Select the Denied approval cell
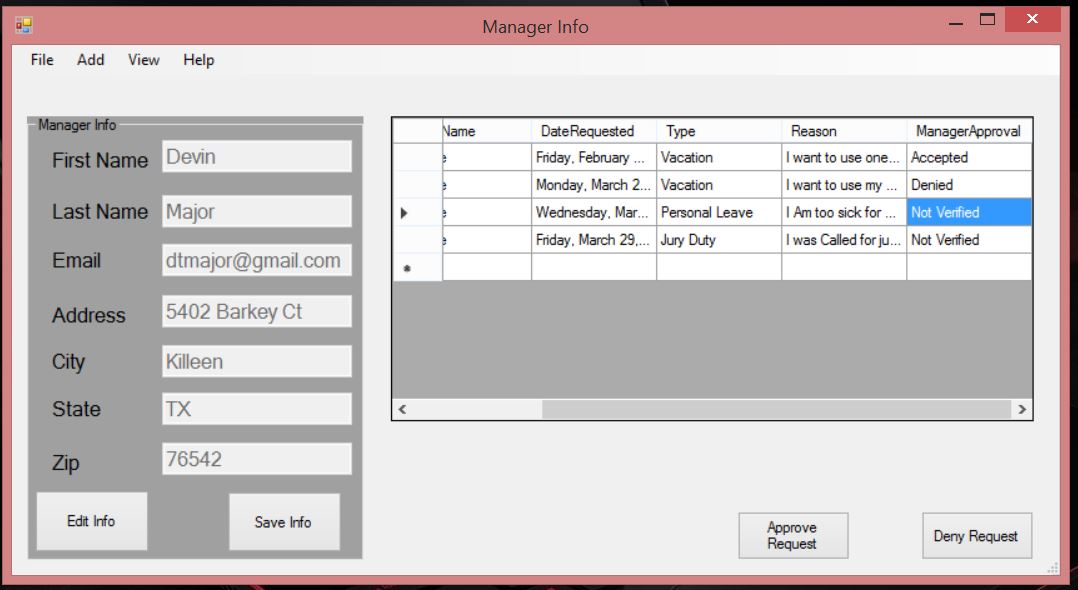The width and height of the screenshot is (1078, 590). pyautogui.click(x=967, y=185)
